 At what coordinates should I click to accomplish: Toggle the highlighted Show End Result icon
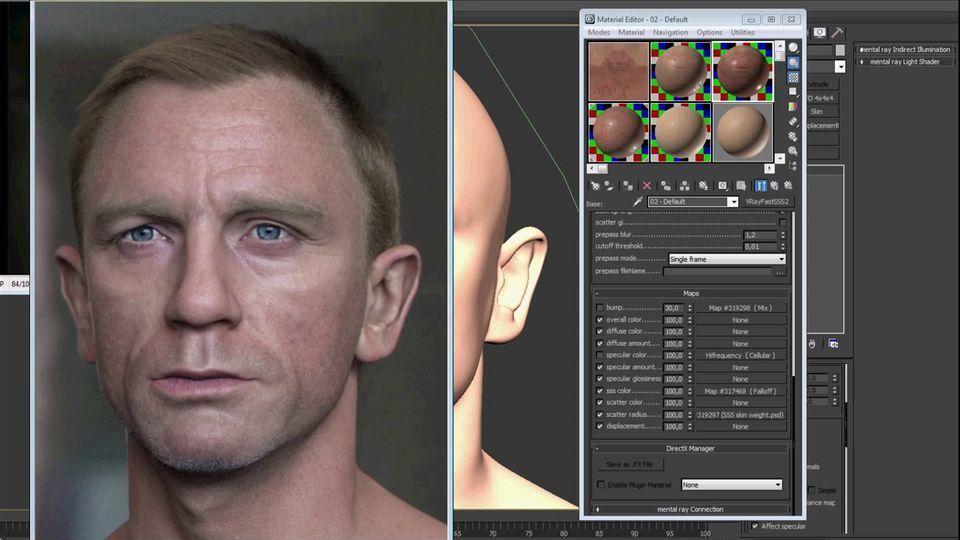pos(760,186)
